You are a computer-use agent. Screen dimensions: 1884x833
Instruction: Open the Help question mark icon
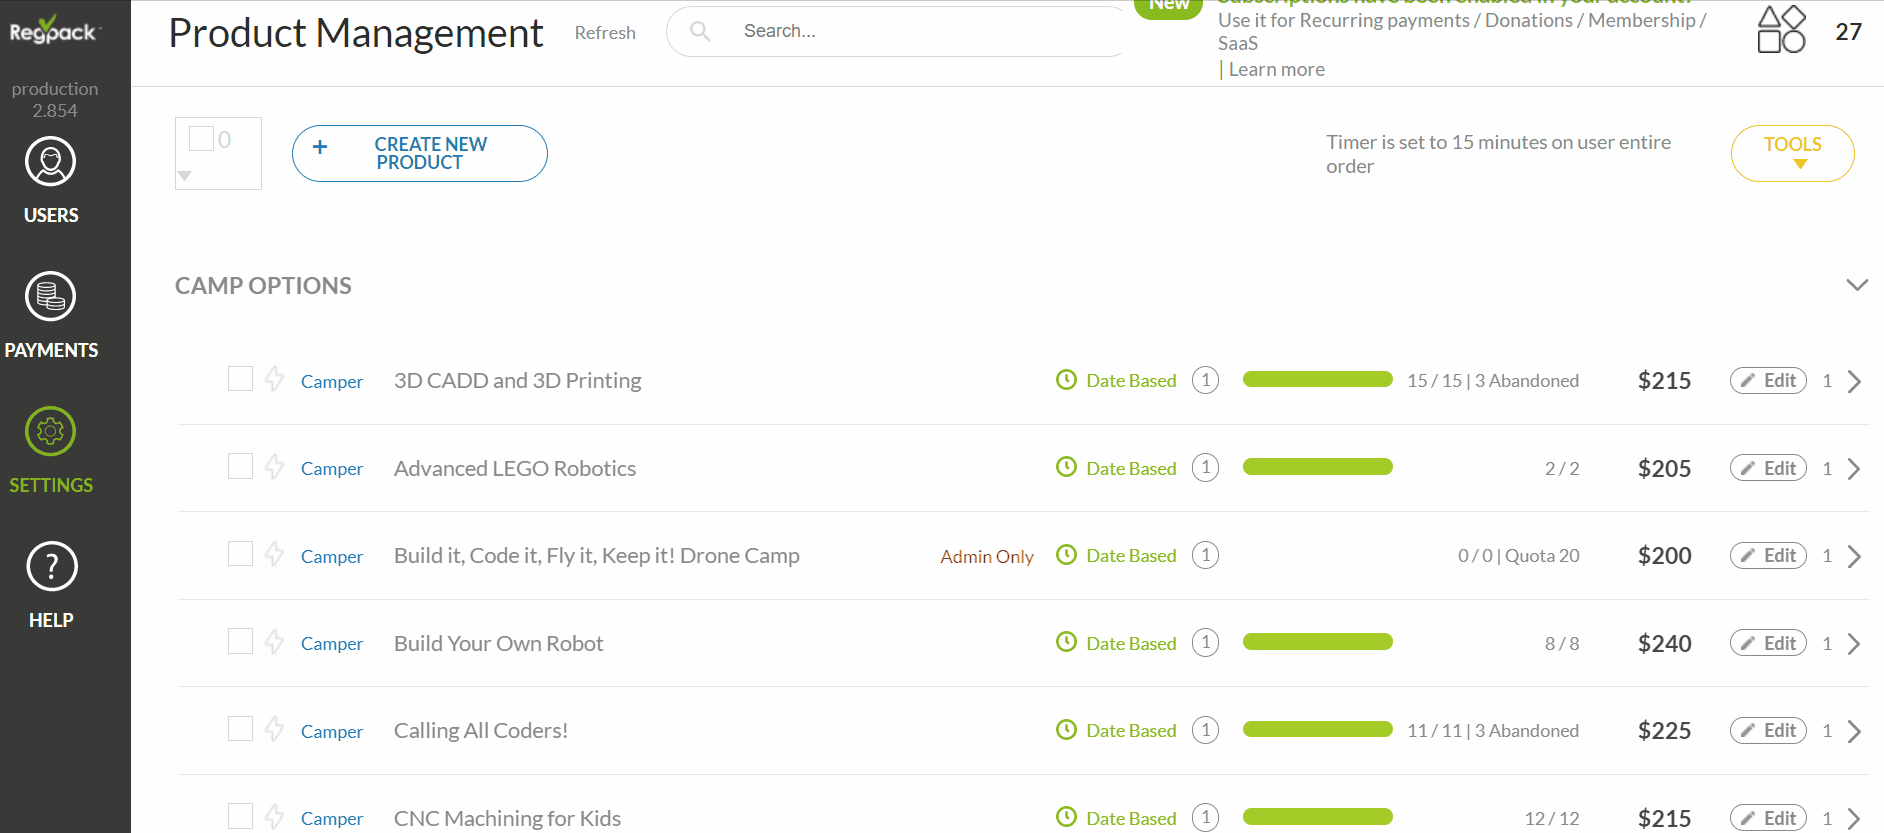[x=50, y=567]
